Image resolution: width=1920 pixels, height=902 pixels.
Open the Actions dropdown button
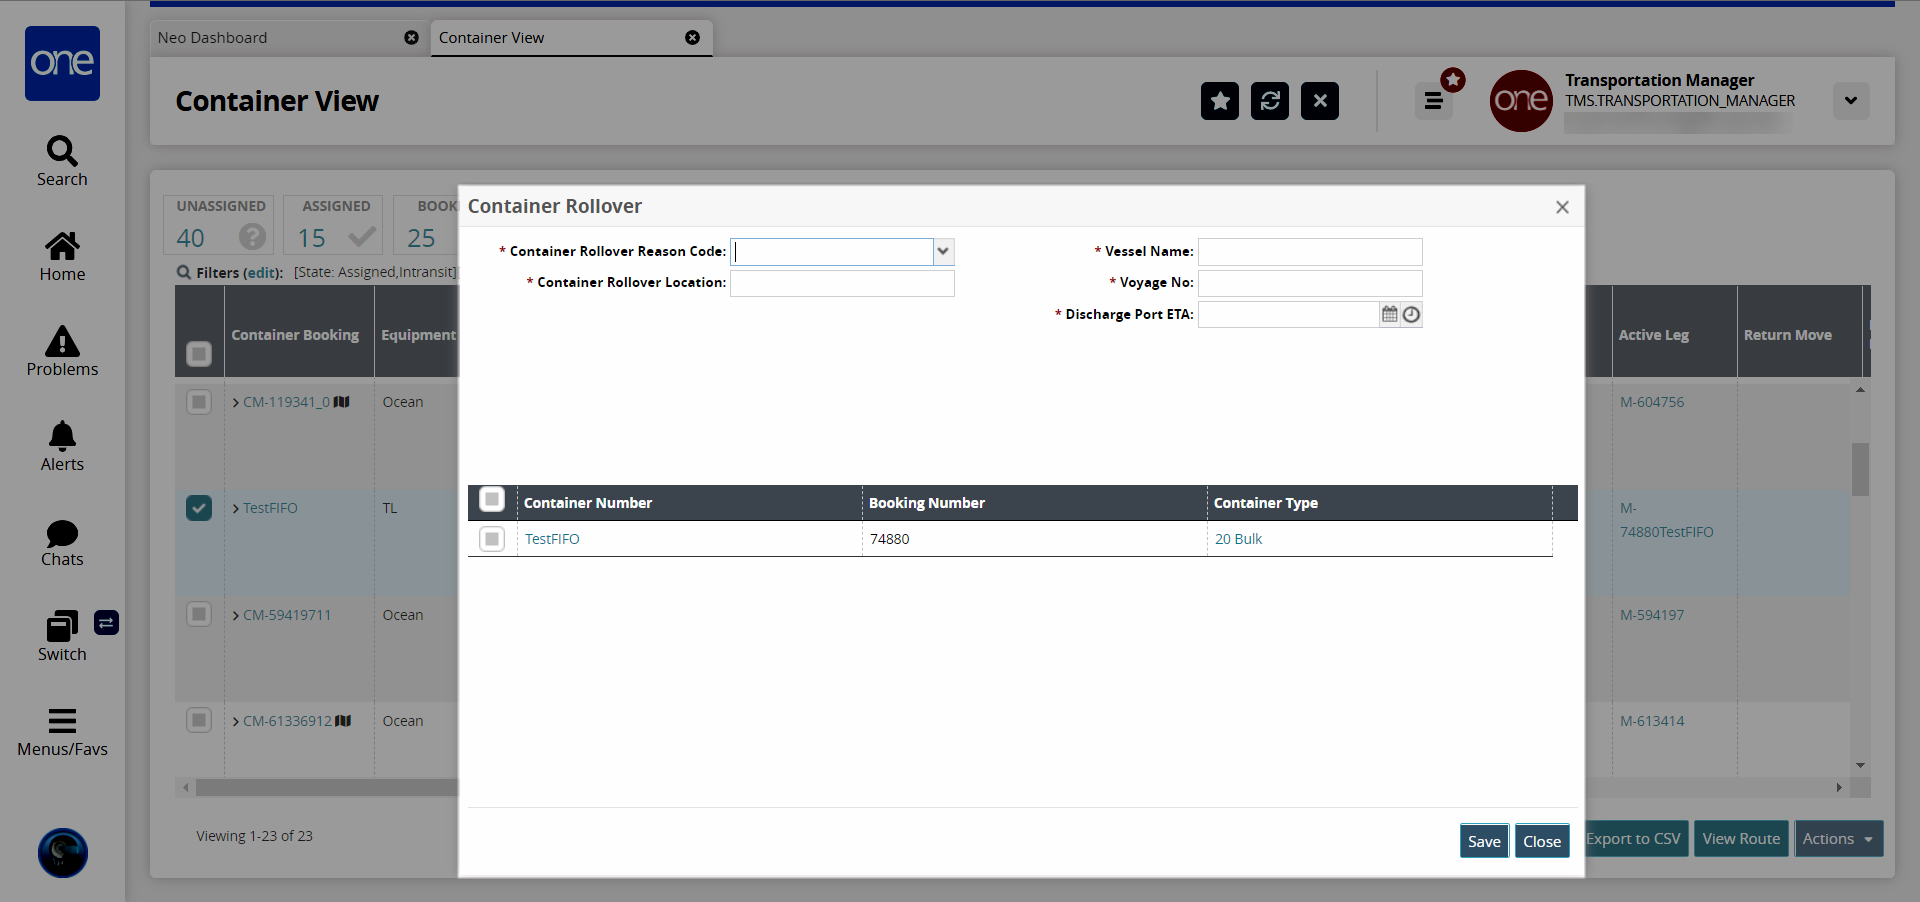pyautogui.click(x=1838, y=839)
